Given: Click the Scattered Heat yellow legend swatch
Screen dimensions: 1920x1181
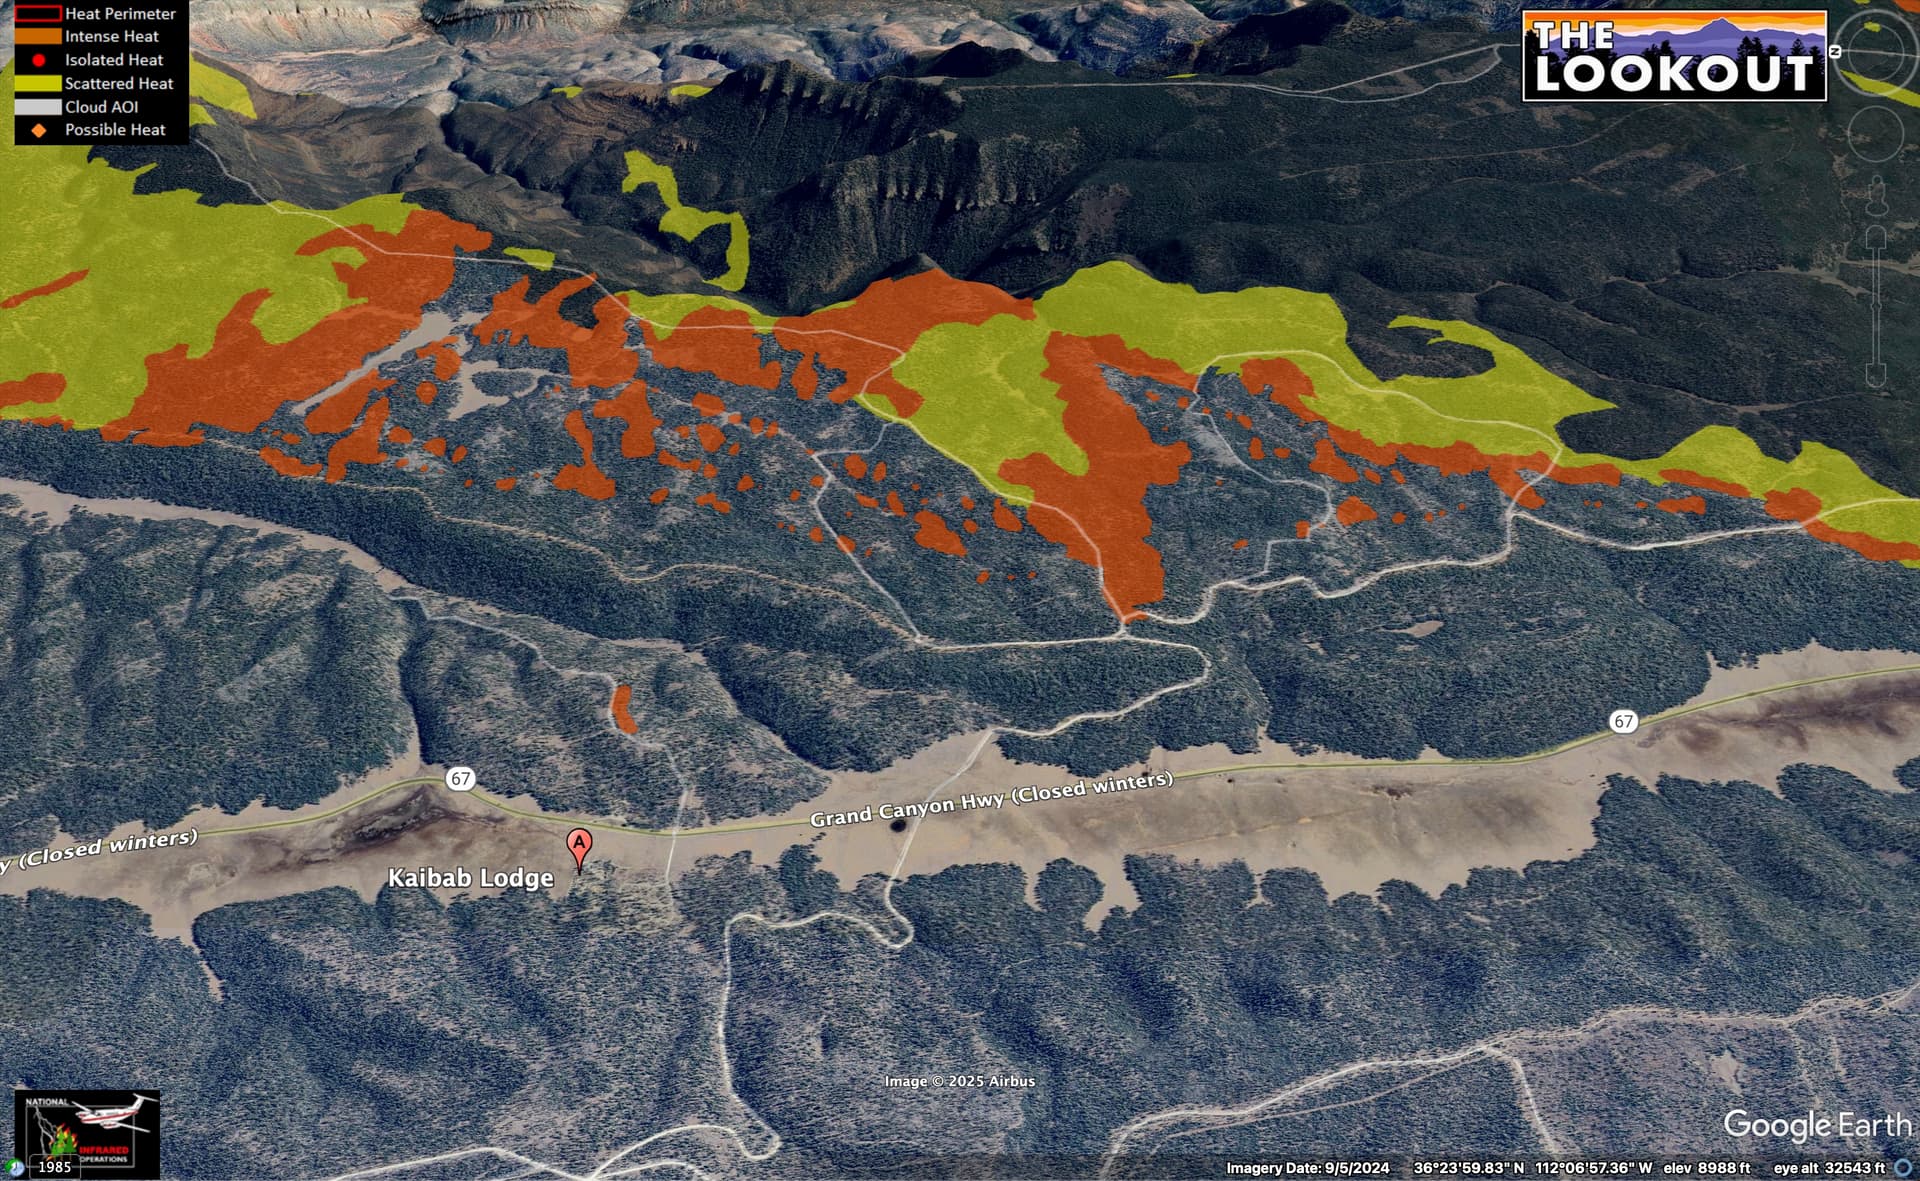Looking at the screenshot, I should click(x=38, y=84).
